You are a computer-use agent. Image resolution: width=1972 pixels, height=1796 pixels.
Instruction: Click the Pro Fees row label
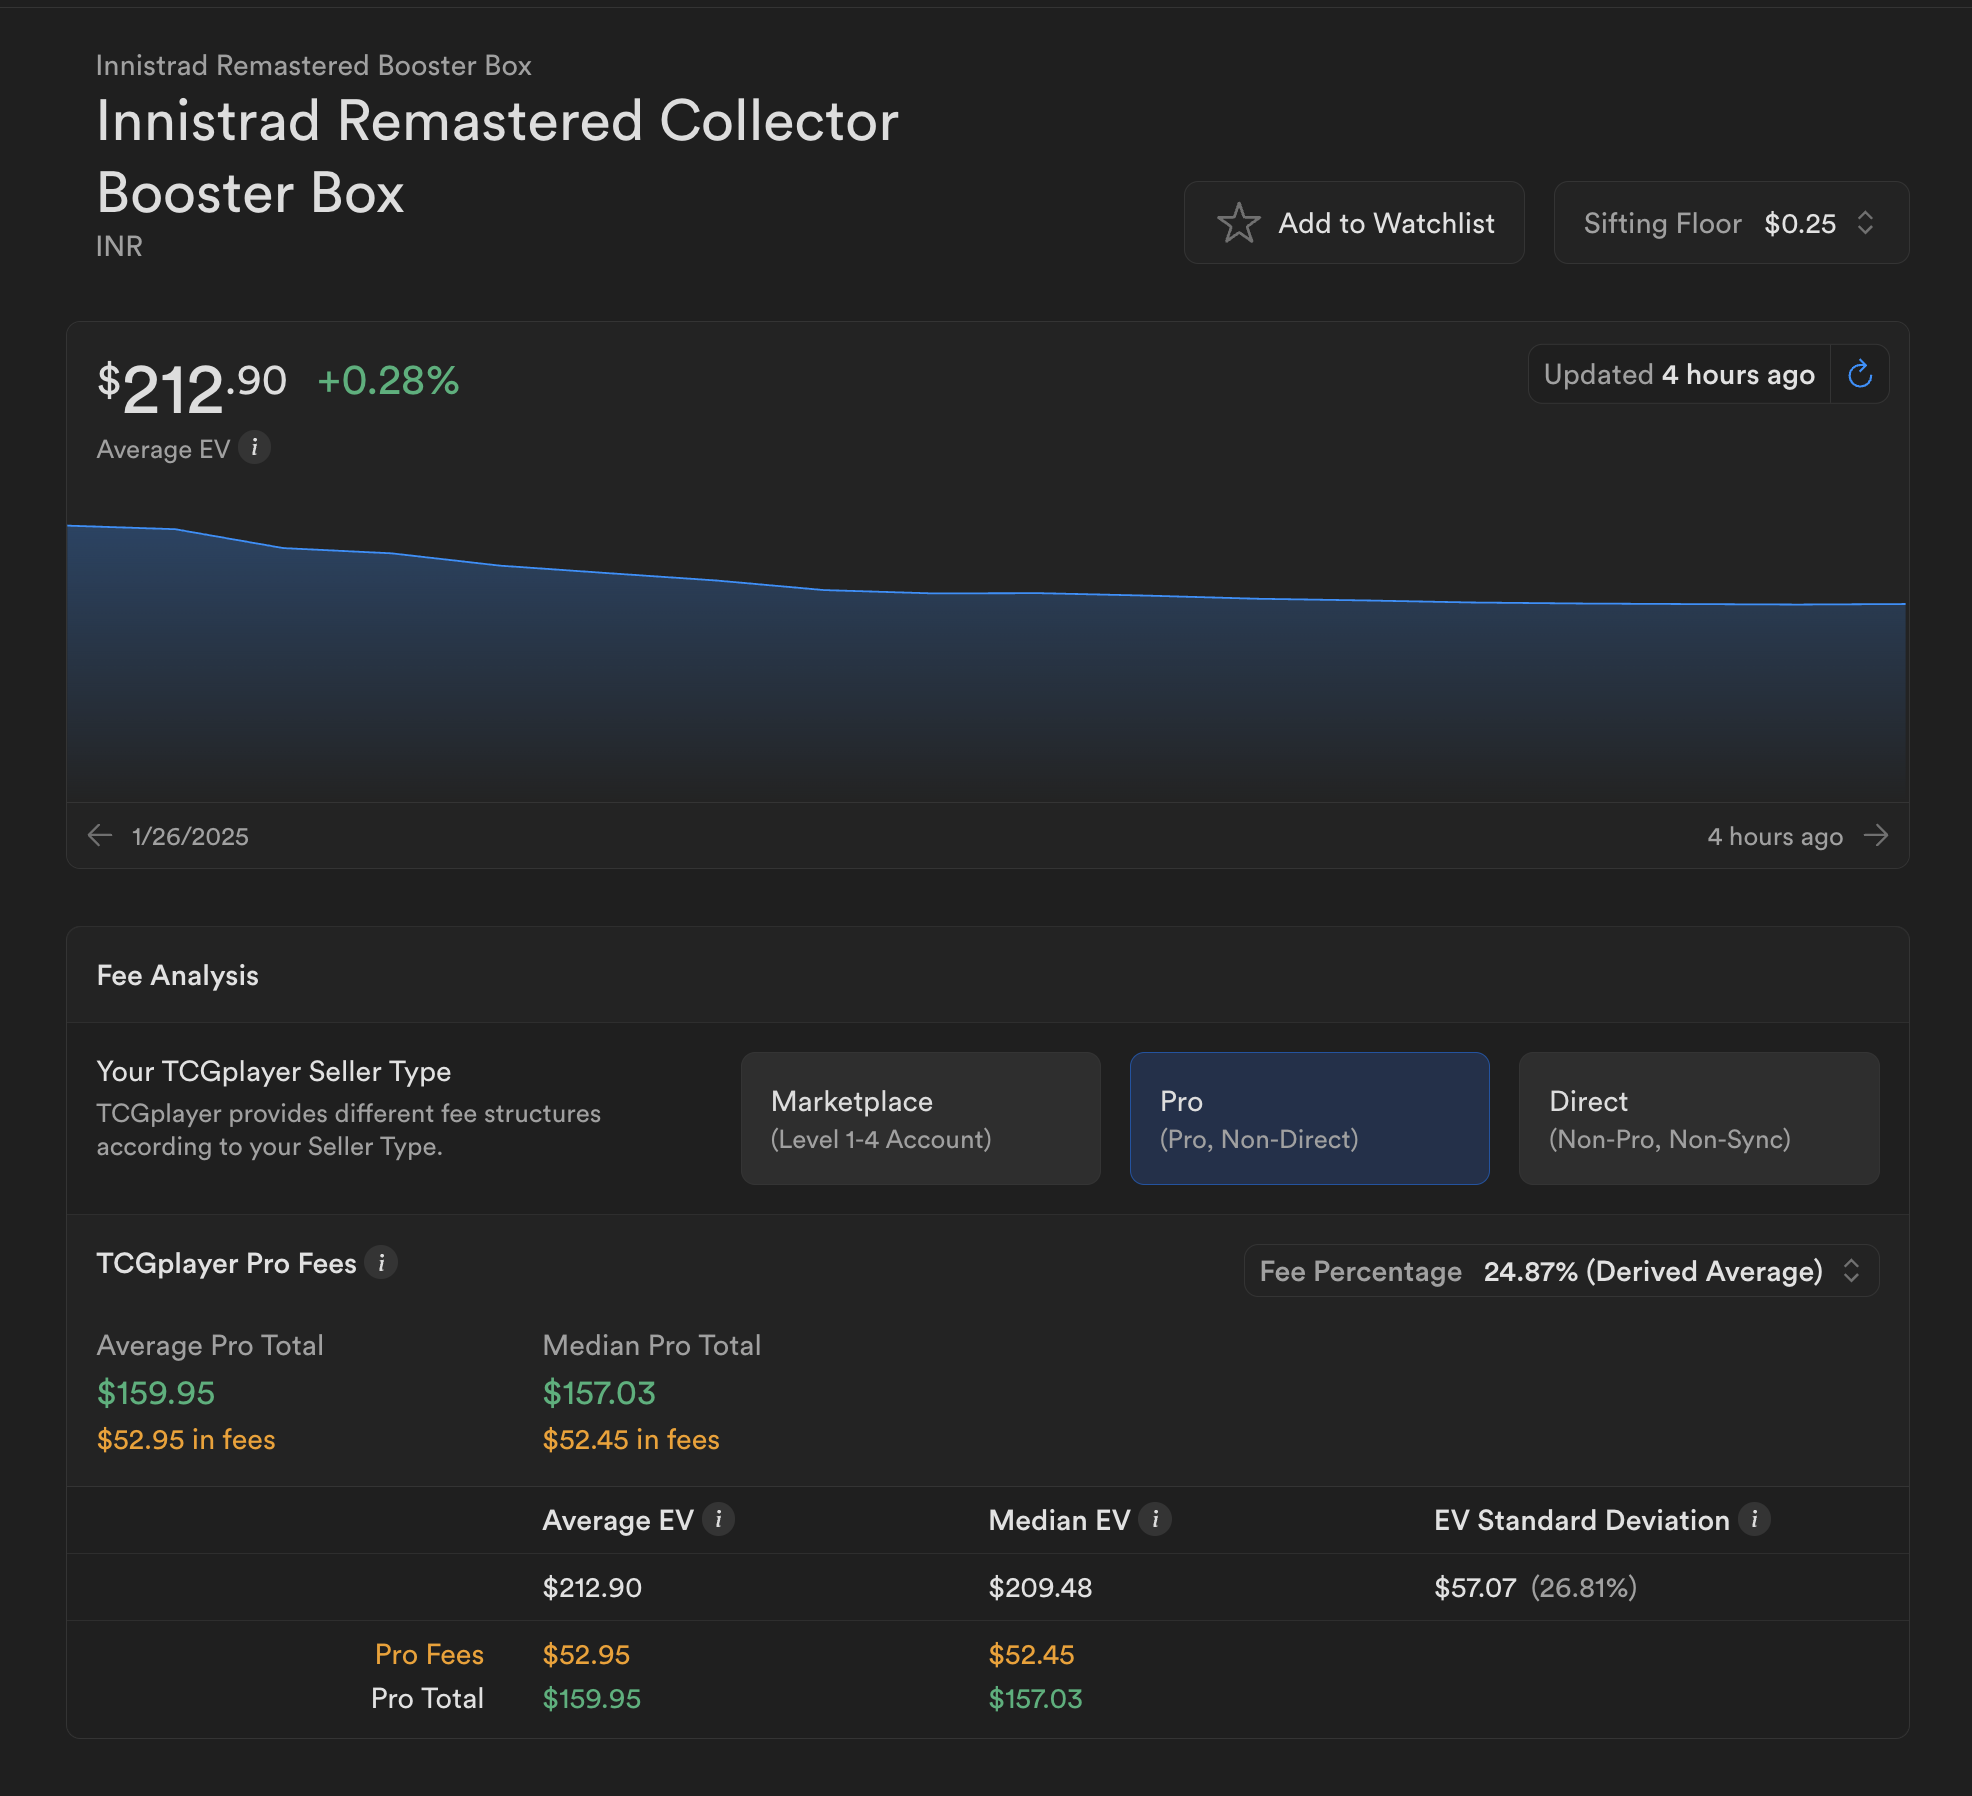429,1654
